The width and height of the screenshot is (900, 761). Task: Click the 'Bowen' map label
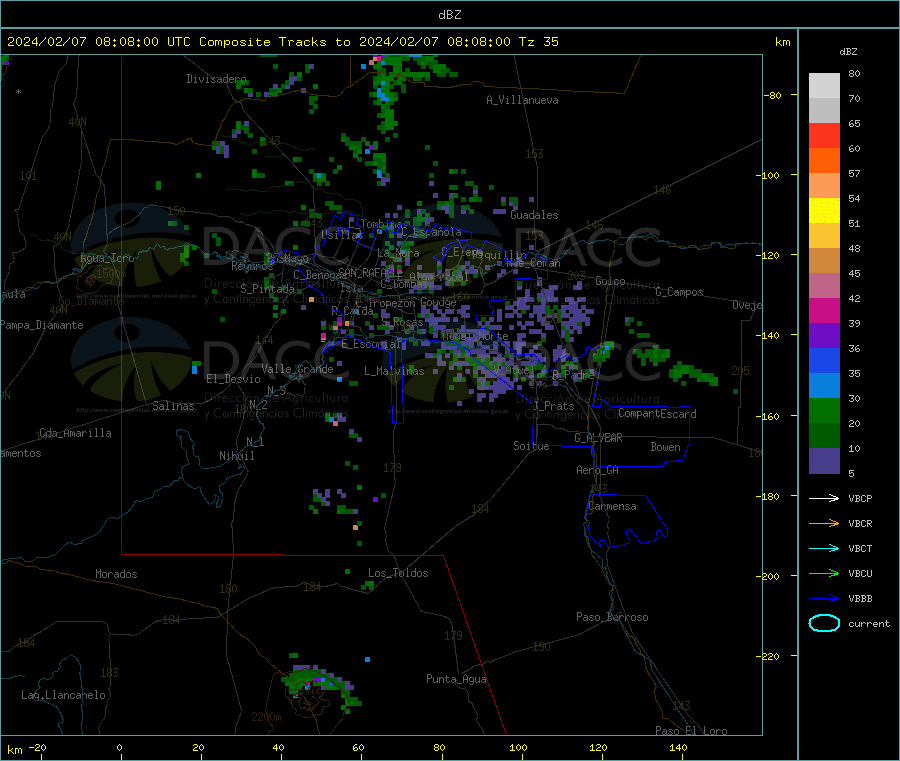(x=665, y=447)
